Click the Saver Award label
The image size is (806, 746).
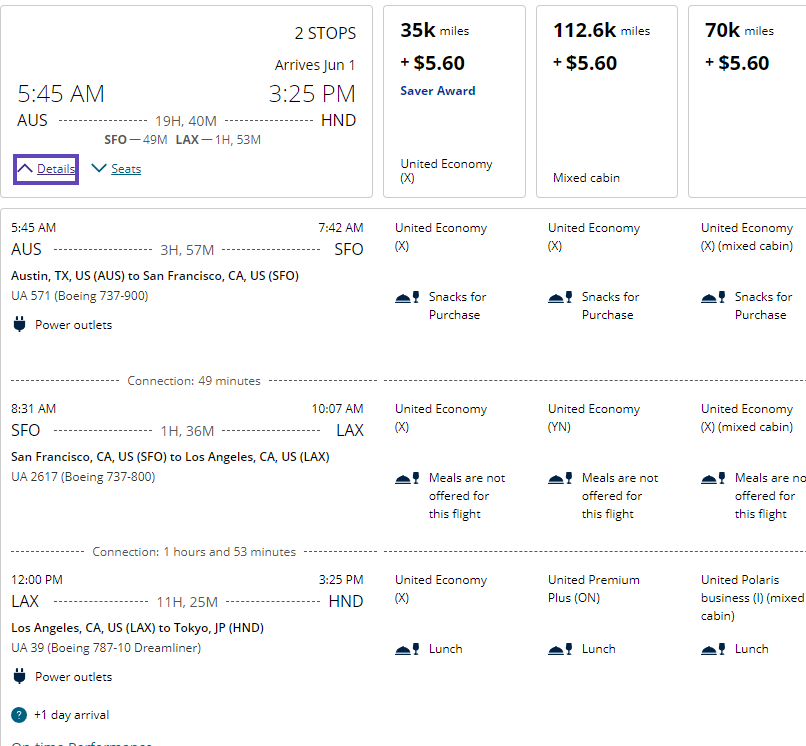click(x=437, y=91)
